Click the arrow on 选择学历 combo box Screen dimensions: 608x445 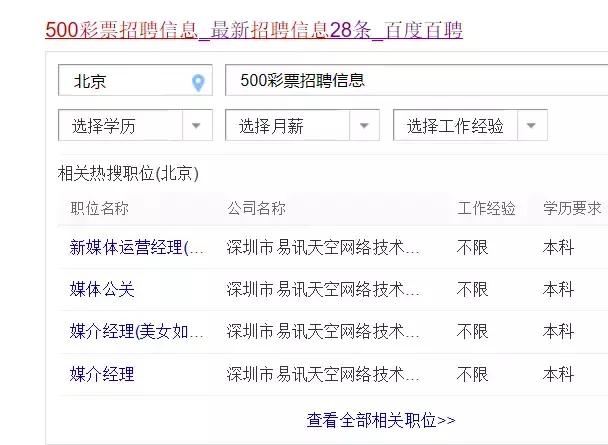[196, 126]
